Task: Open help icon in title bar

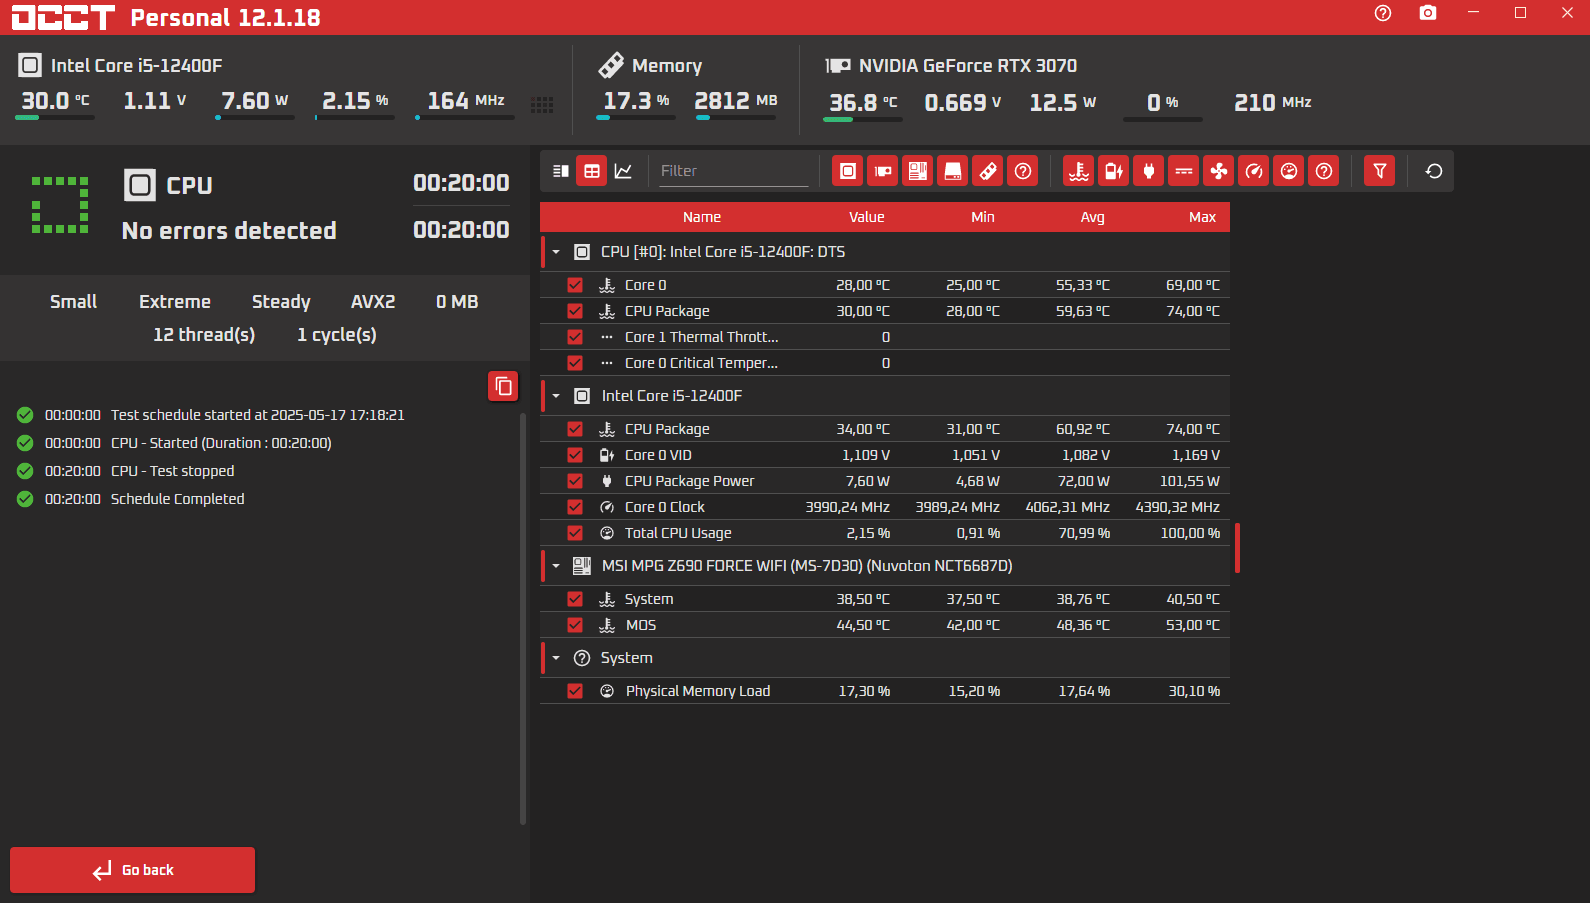Action: click(x=1383, y=13)
